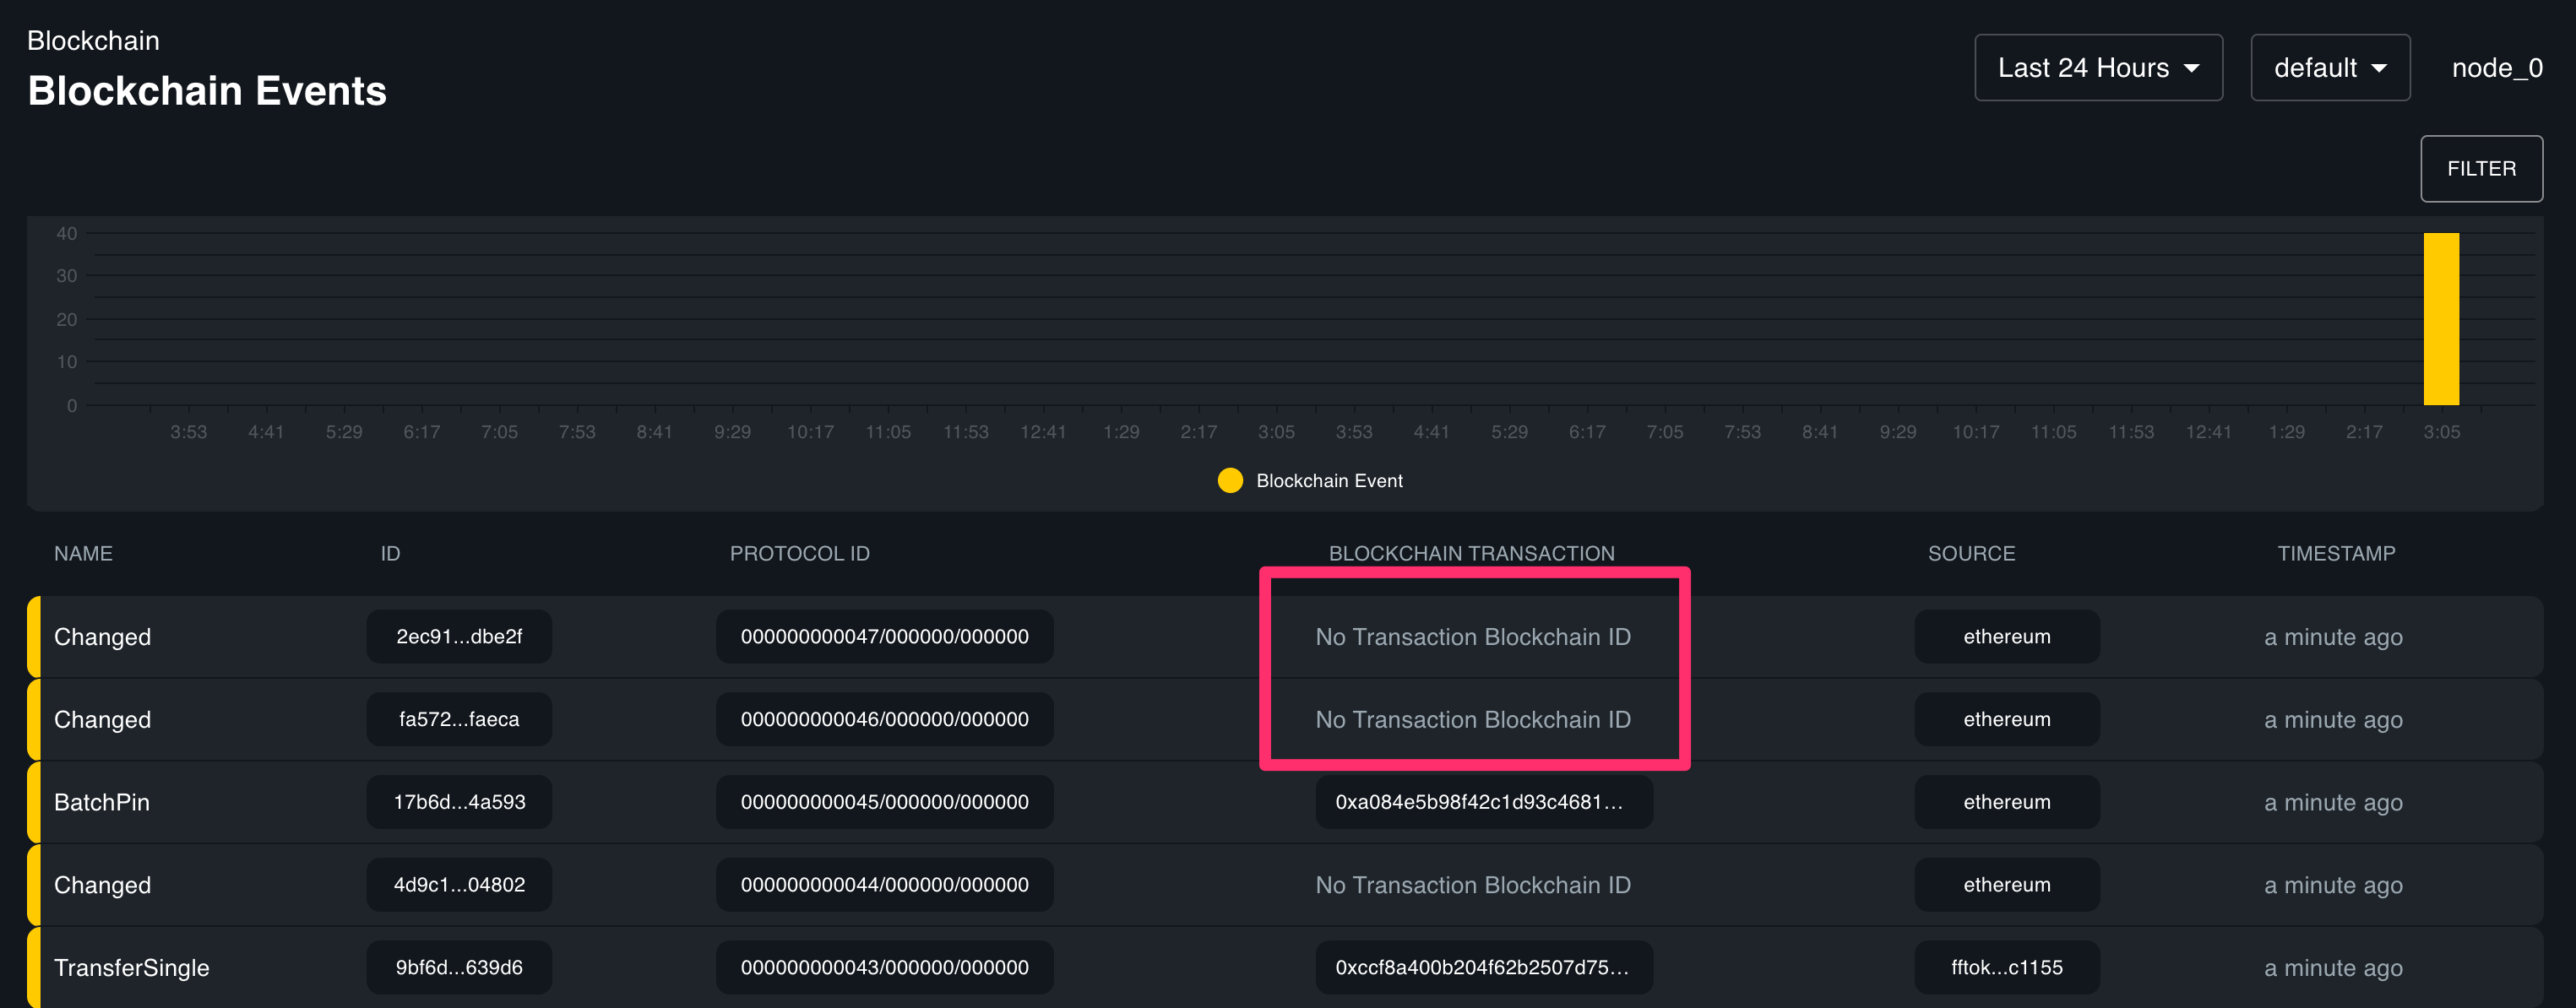Image resolution: width=2576 pixels, height=1008 pixels.
Task: Open the default namespace selector
Action: 2330,67
